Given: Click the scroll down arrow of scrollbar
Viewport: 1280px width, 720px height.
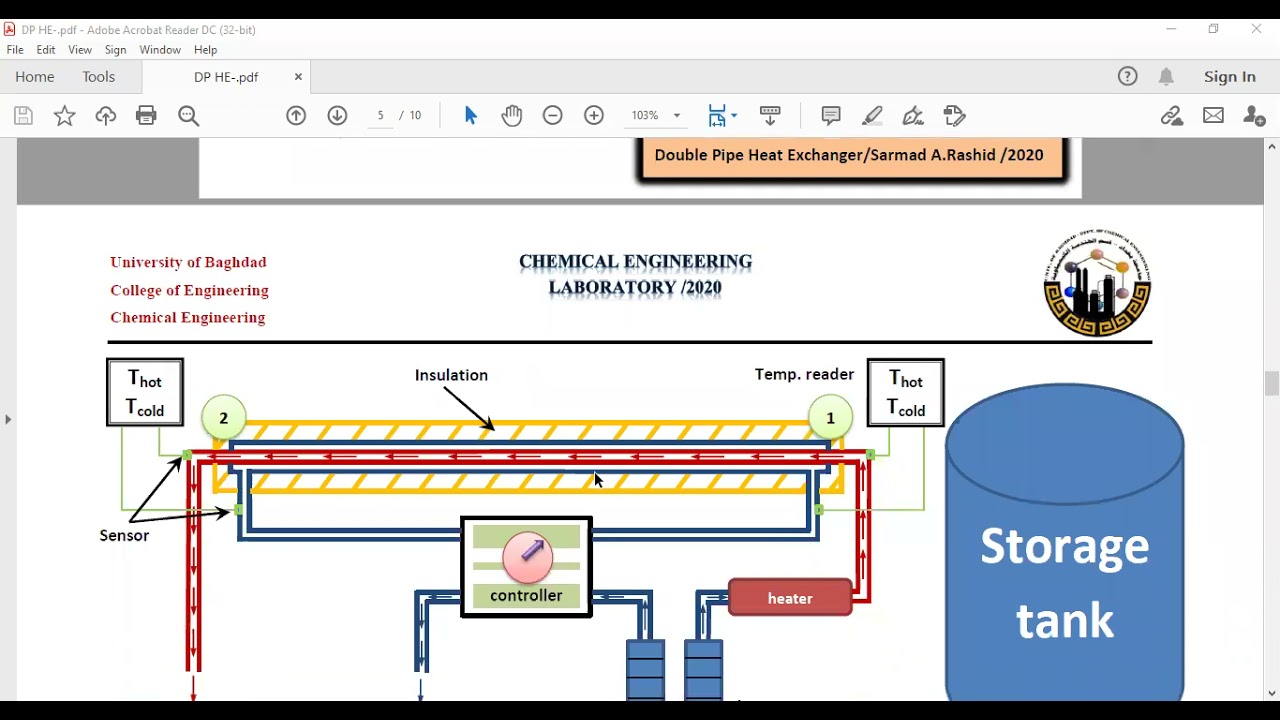Looking at the screenshot, I should tap(1272, 693).
